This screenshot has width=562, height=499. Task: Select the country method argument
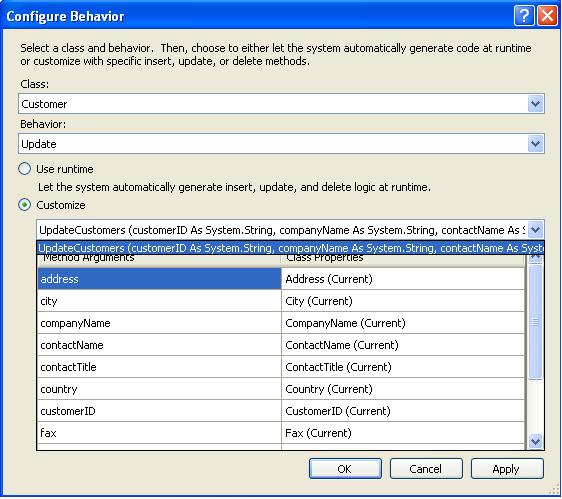(159, 389)
